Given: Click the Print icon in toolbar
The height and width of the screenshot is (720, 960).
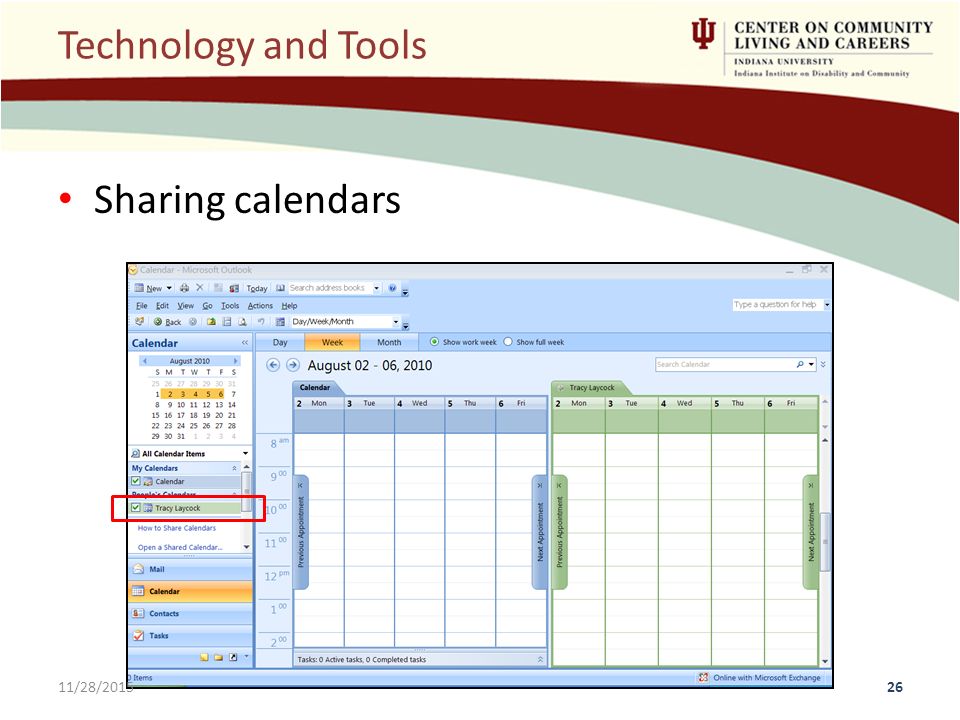Looking at the screenshot, I should [x=184, y=288].
